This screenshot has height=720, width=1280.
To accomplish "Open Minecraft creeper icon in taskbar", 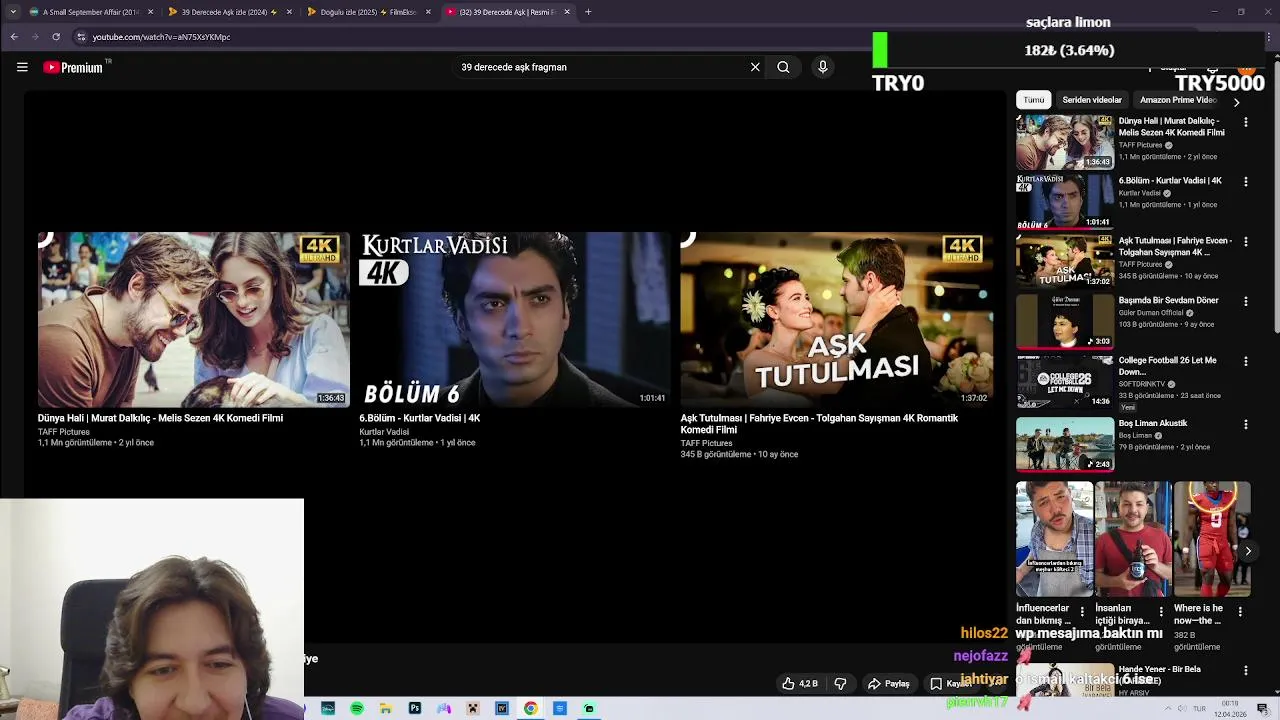I will 473,708.
